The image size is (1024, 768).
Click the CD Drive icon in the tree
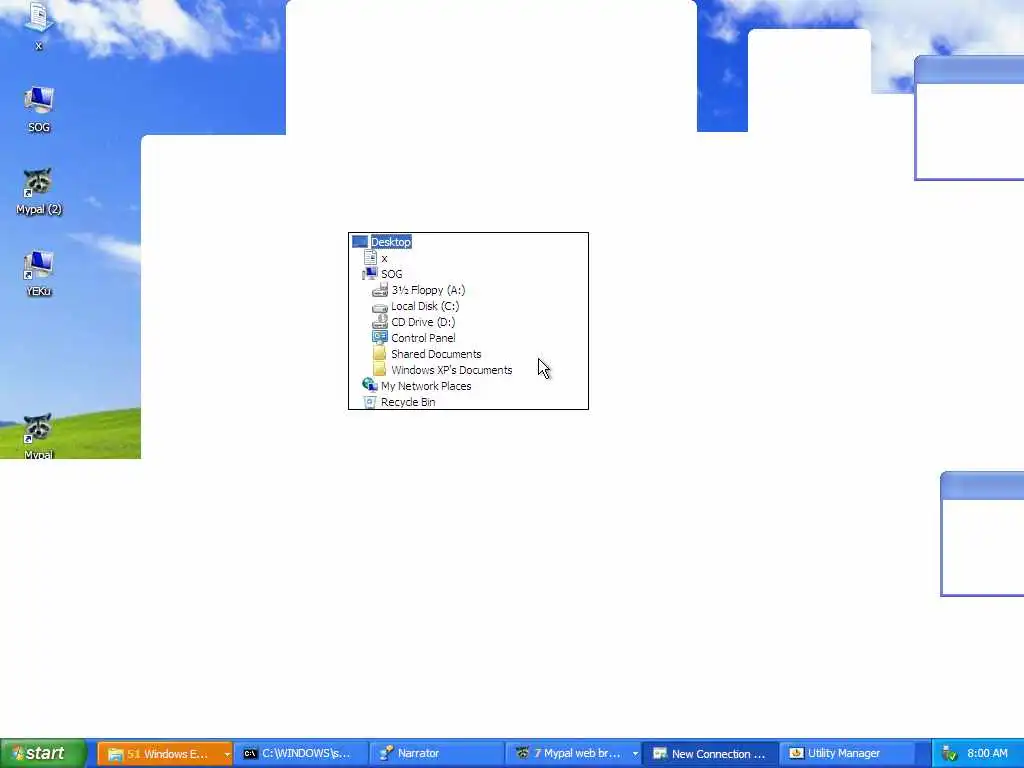[380, 322]
